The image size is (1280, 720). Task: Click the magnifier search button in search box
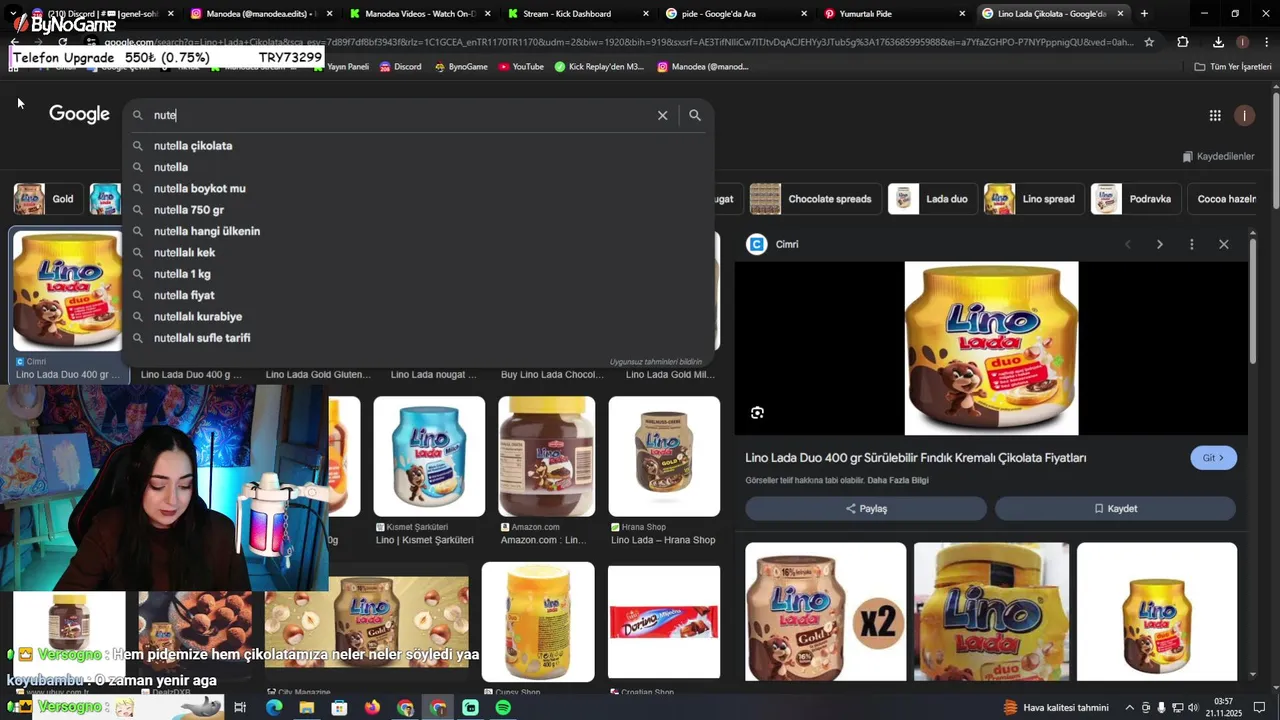(x=695, y=115)
